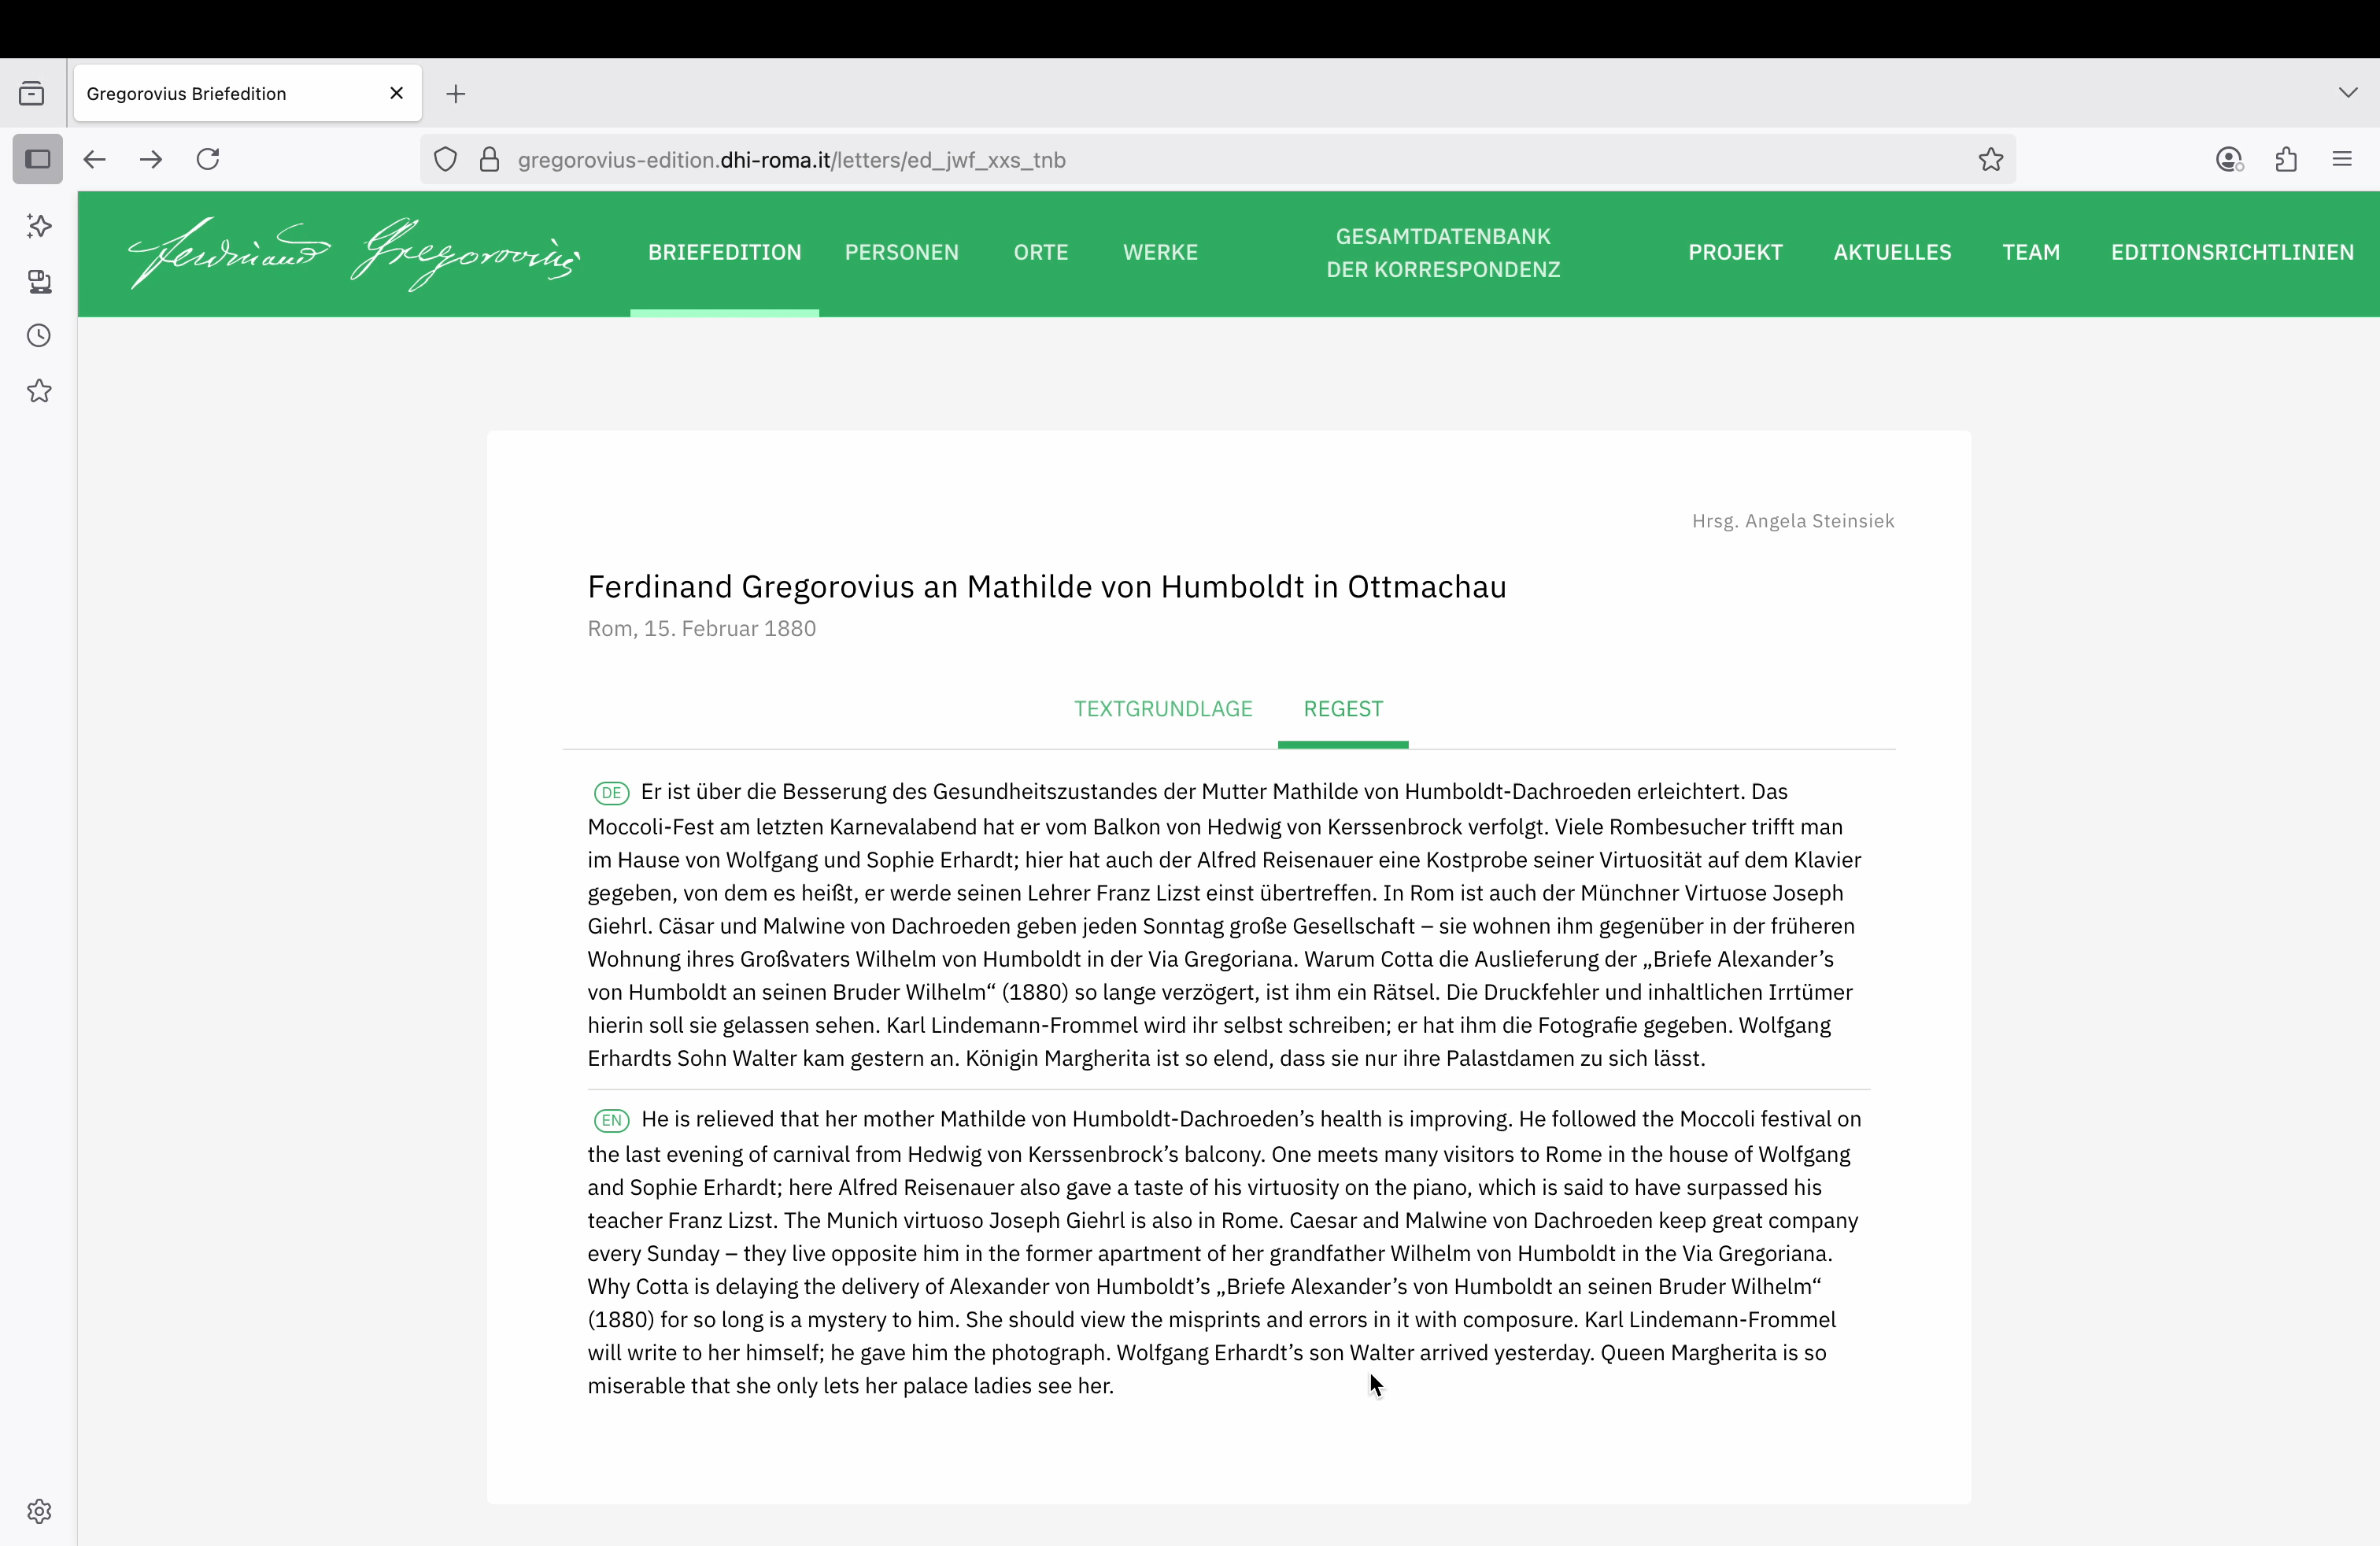Click the DE language badge

click(x=611, y=793)
